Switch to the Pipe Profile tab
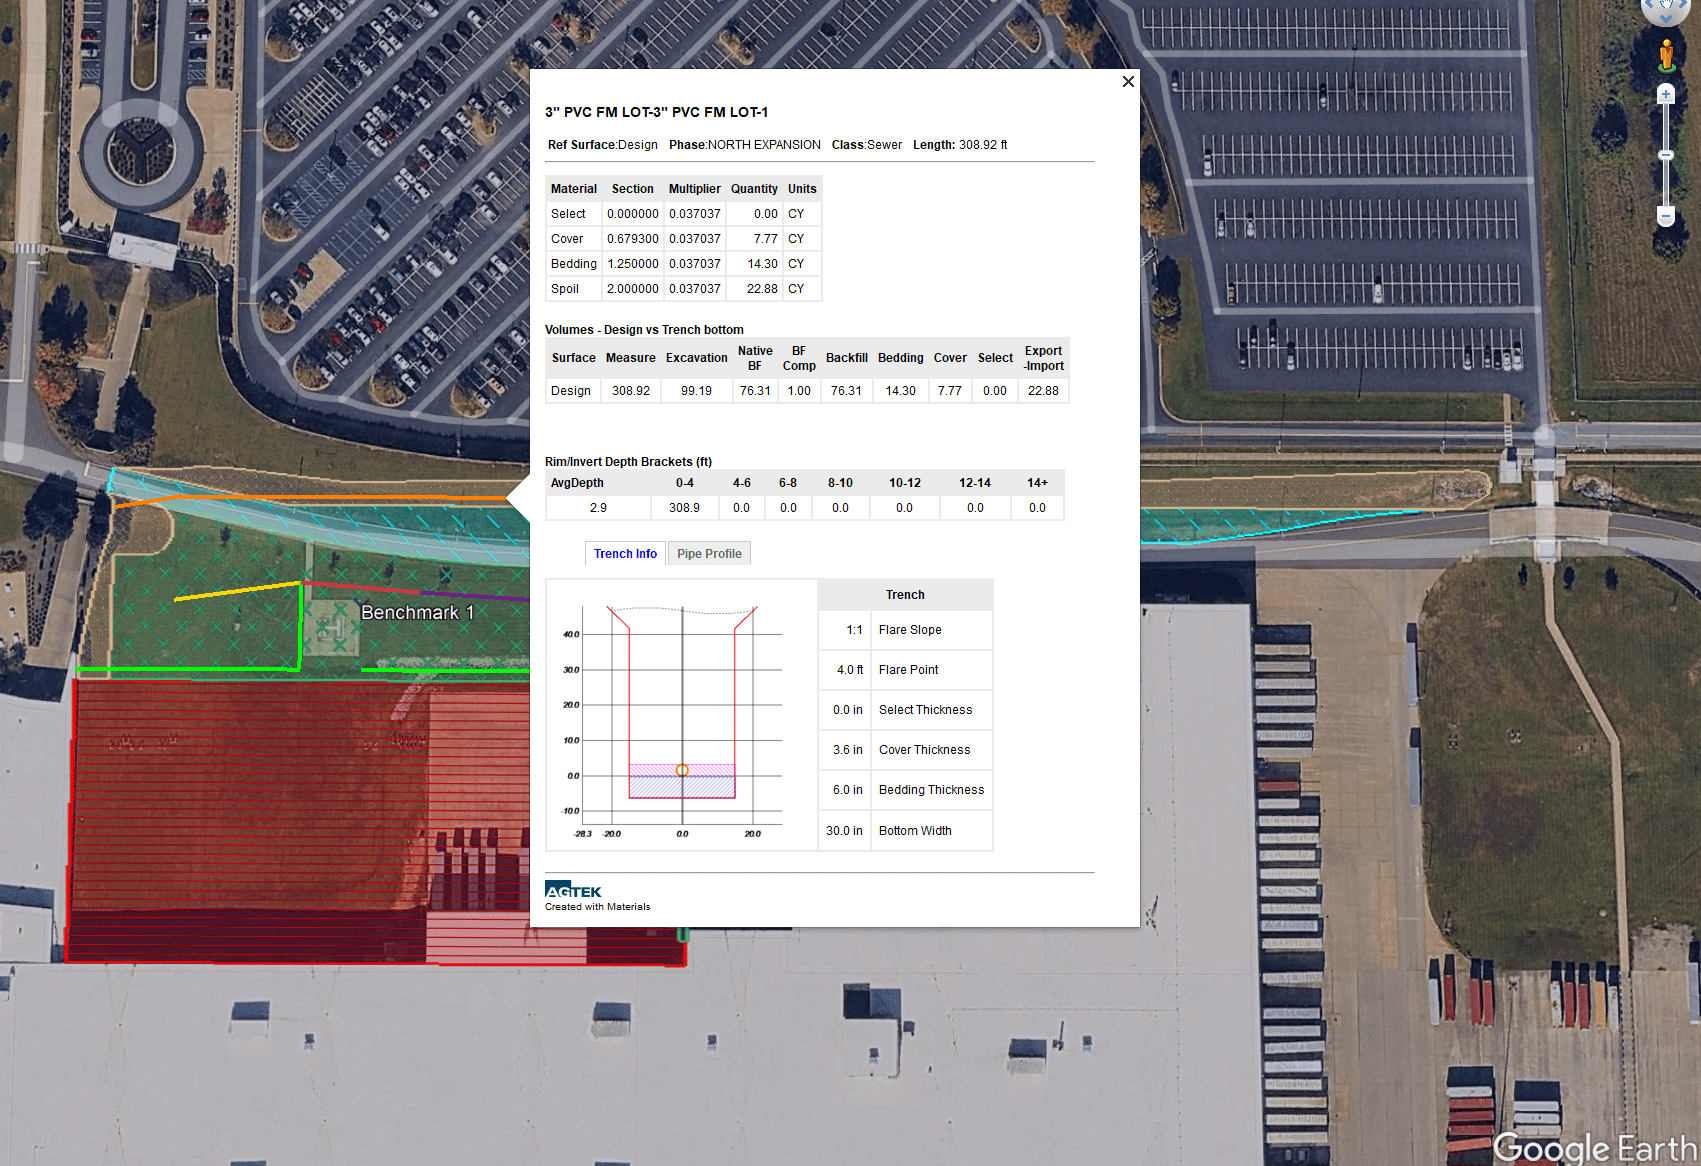This screenshot has height=1166, width=1701. [x=709, y=554]
